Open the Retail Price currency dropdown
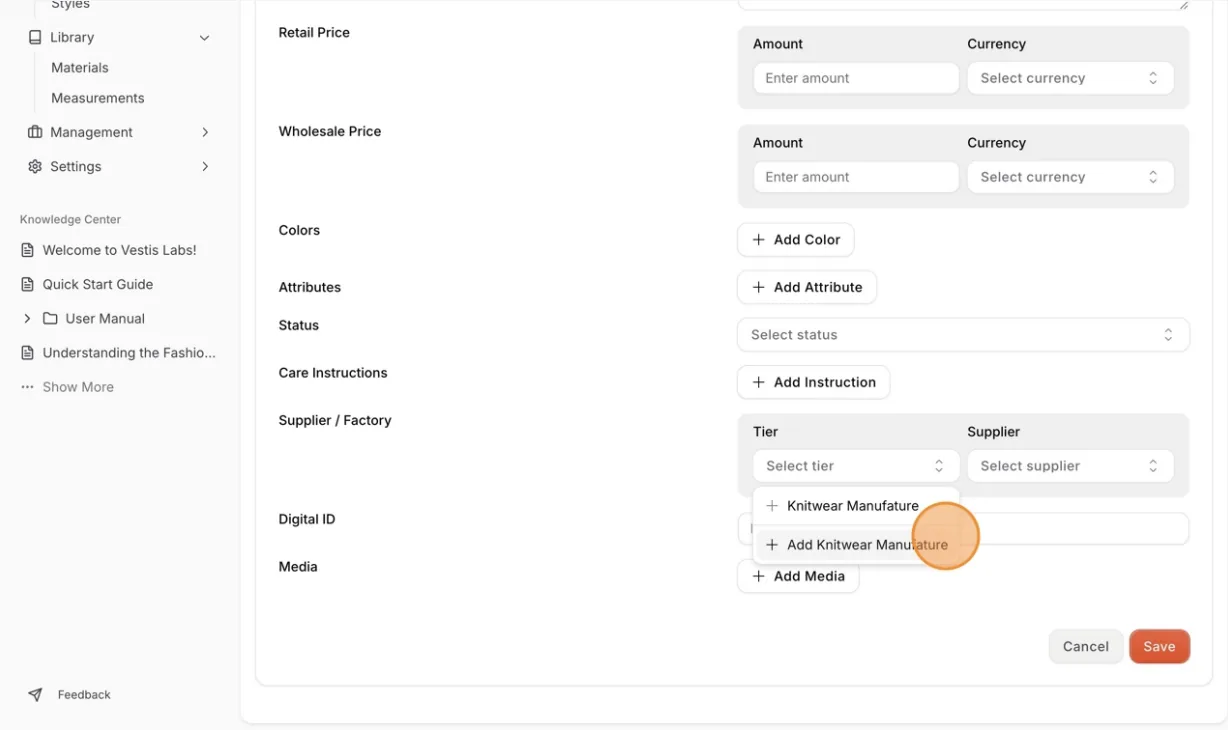Viewport: 1228px width, 730px height. (1070, 78)
